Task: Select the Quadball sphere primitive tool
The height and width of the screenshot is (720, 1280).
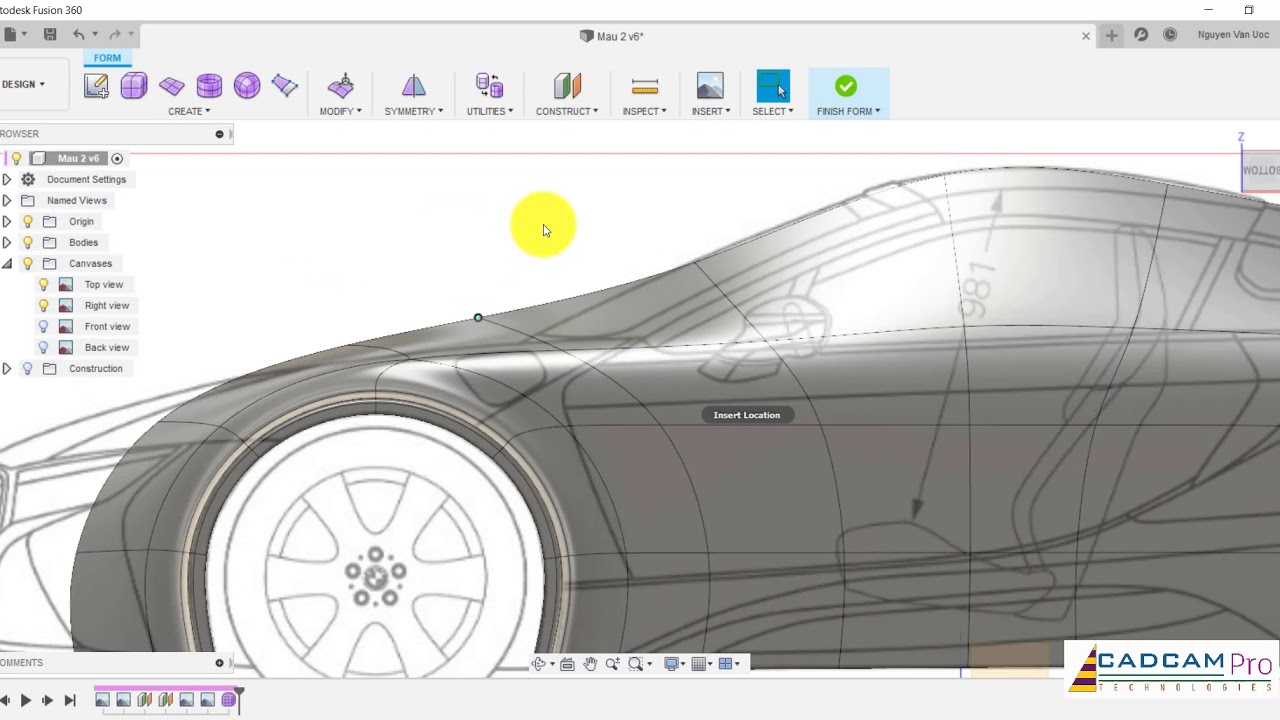Action: (x=247, y=86)
